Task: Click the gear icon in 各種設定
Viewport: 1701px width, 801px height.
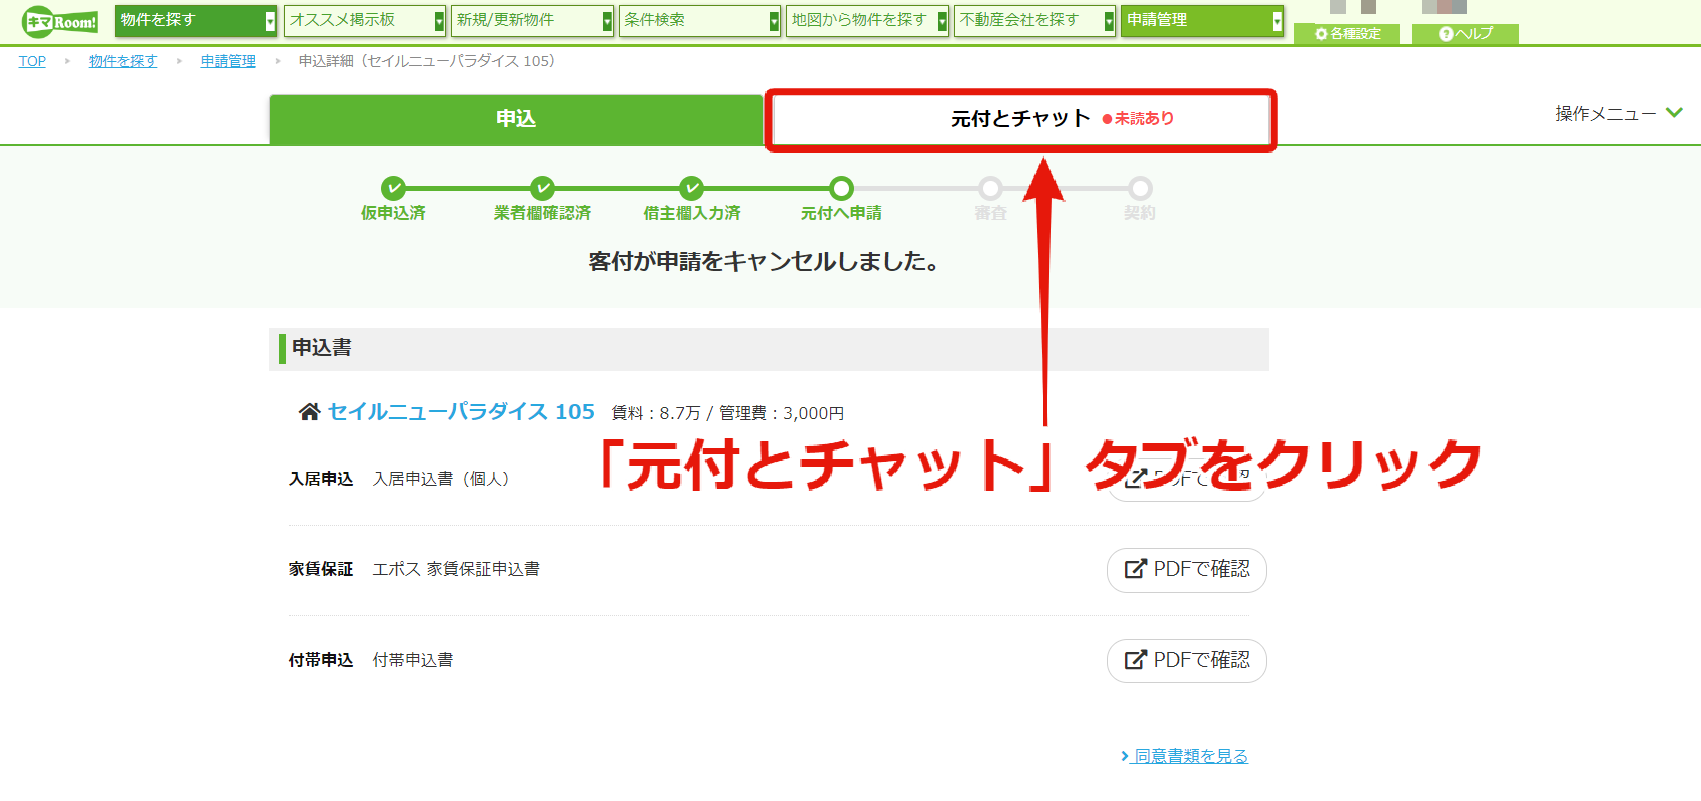Action: click(x=1321, y=34)
